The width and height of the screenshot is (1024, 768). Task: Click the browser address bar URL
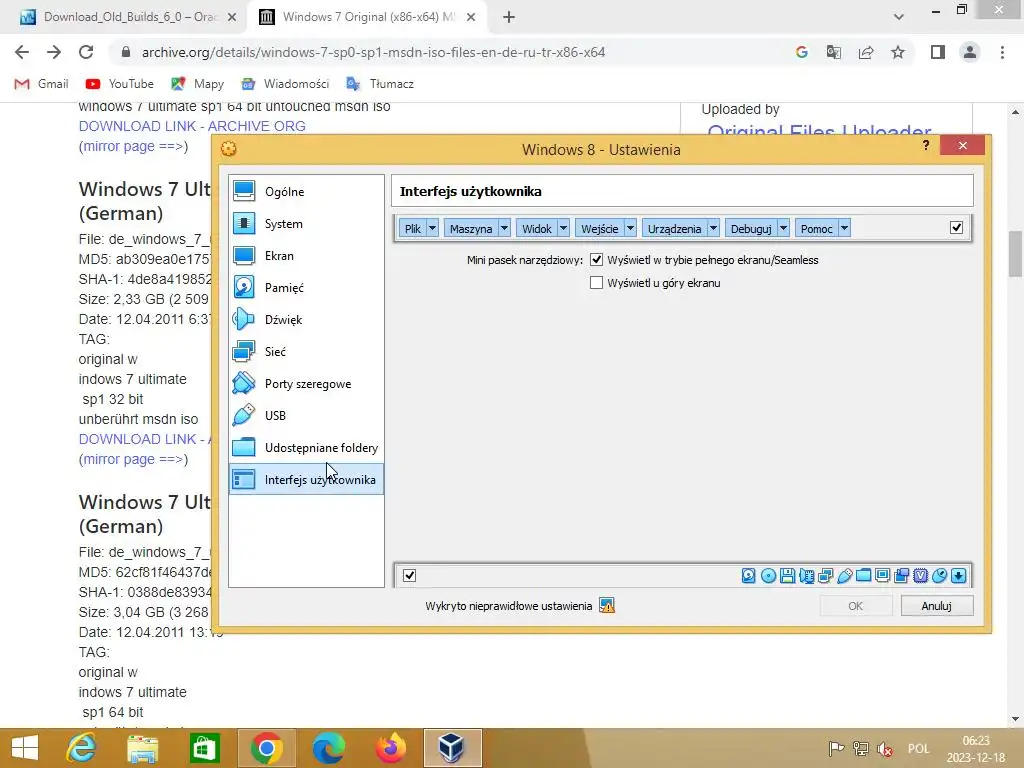point(374,52)
